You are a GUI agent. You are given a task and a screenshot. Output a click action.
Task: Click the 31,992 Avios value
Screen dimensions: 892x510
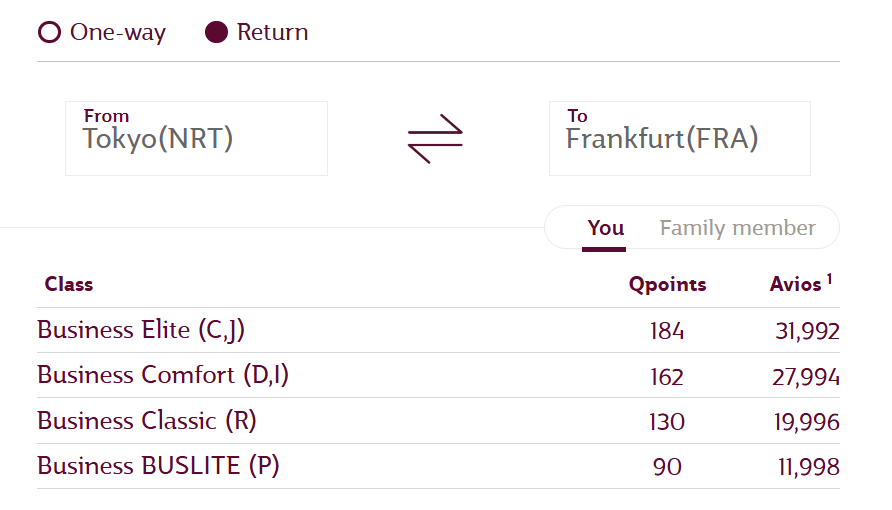(x=807, y=331)
